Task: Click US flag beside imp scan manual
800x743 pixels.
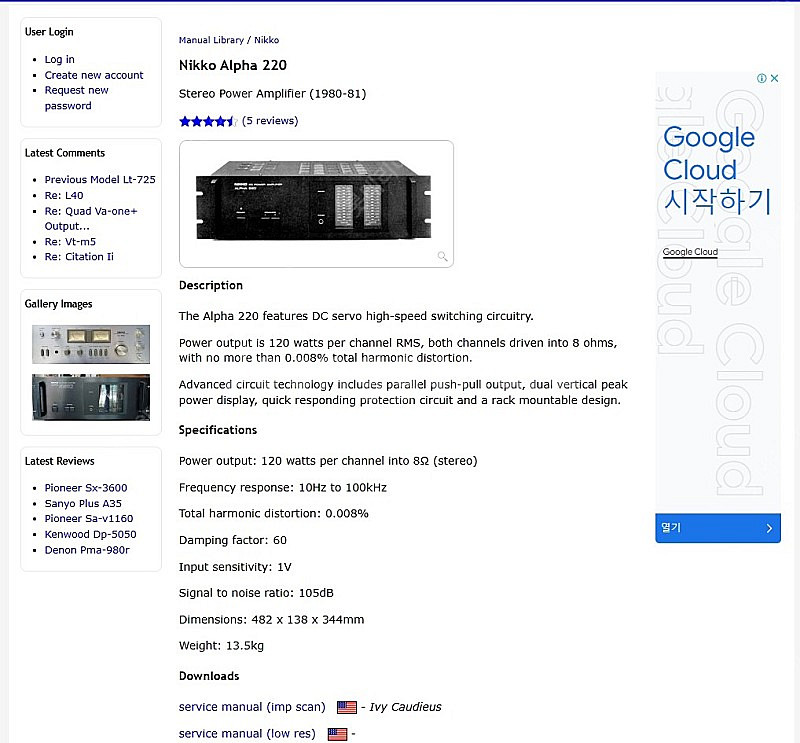Action: pos(347,707)
